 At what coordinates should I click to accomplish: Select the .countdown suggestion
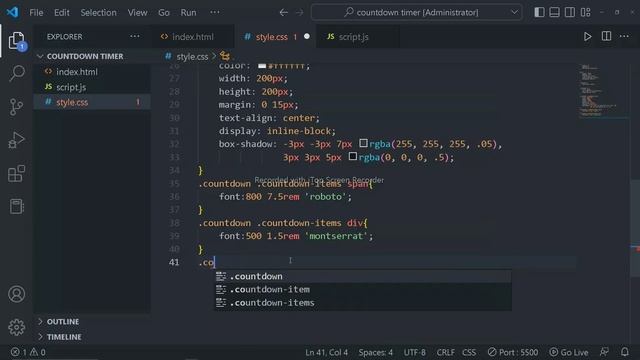(x=363, y=276)
